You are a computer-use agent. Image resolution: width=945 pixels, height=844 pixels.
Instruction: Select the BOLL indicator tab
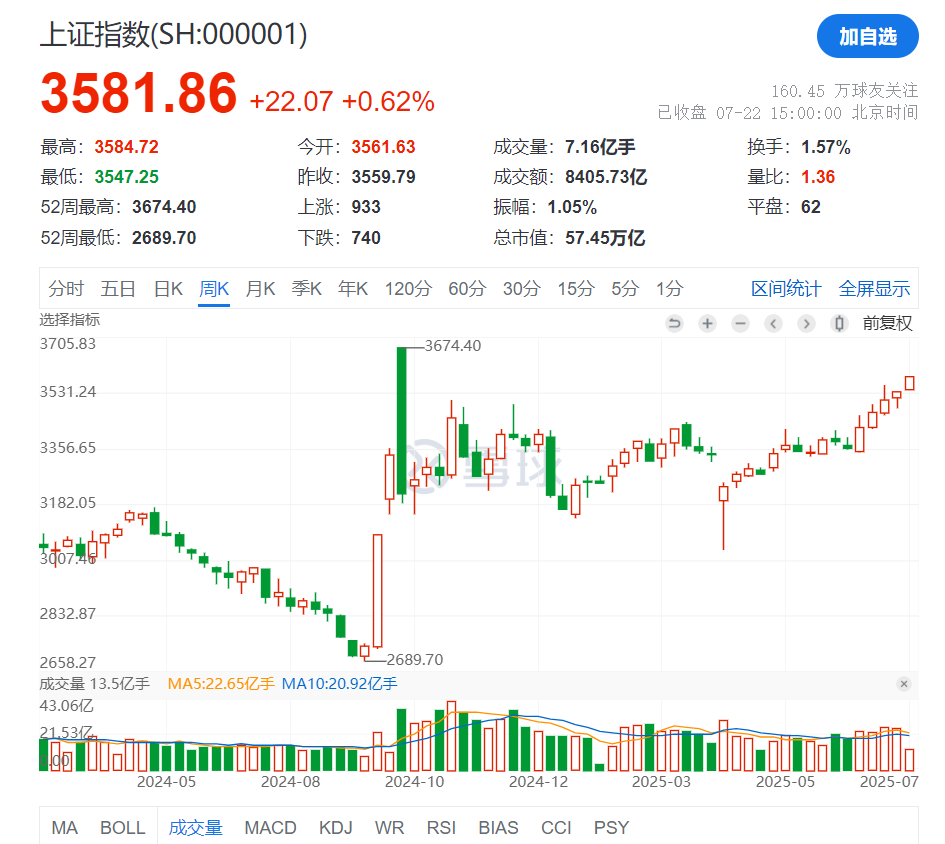123,828
